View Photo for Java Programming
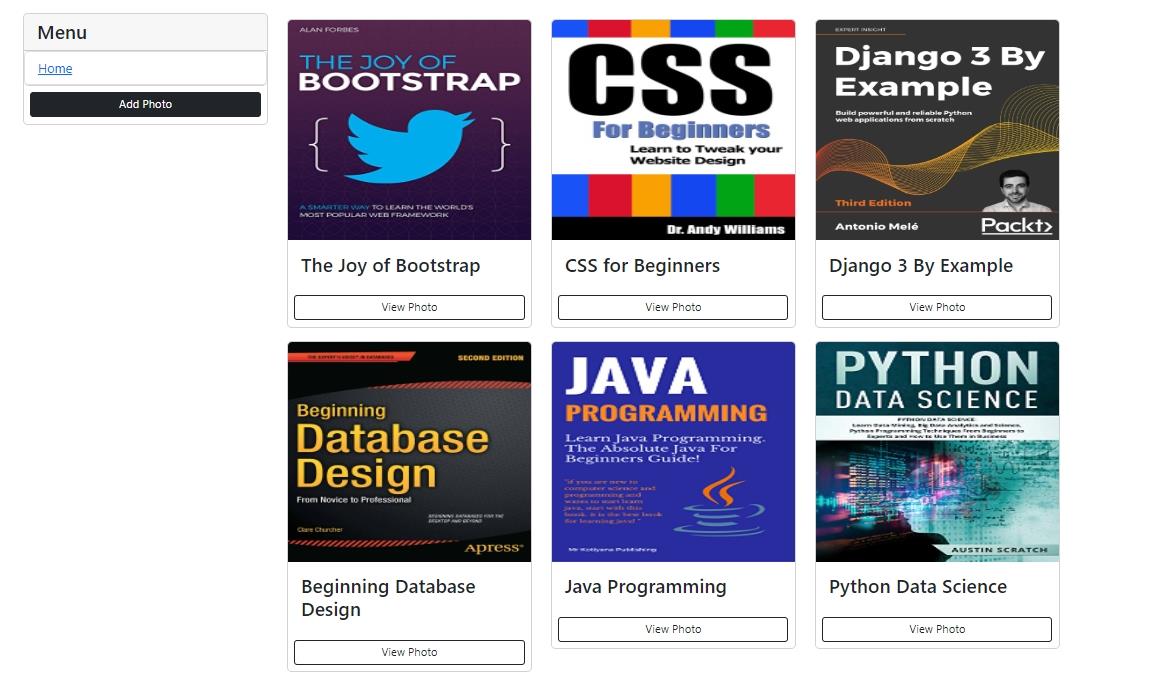Screen dimensions: 1168x691 click(673, 629)
